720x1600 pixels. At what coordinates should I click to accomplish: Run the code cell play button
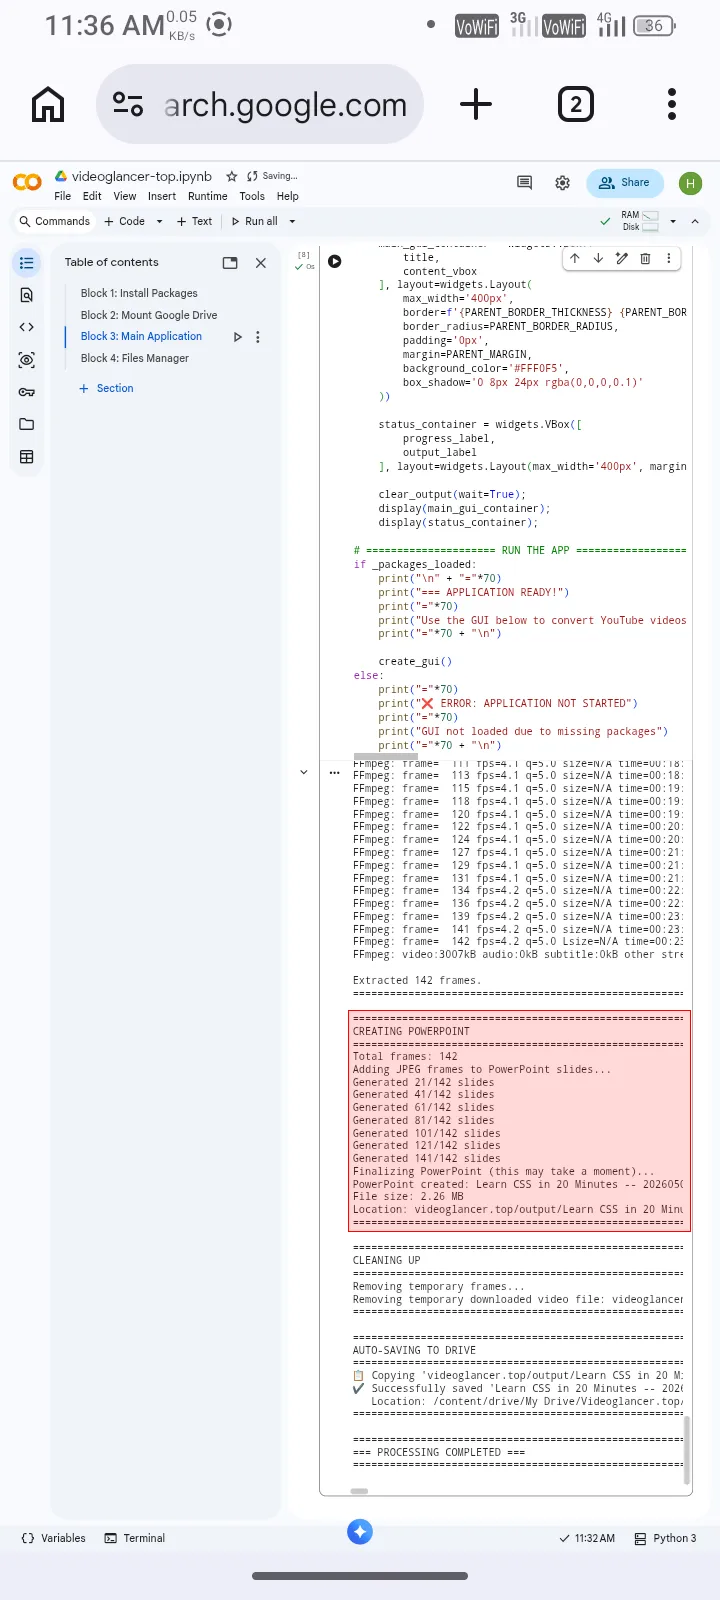point(335,261)
